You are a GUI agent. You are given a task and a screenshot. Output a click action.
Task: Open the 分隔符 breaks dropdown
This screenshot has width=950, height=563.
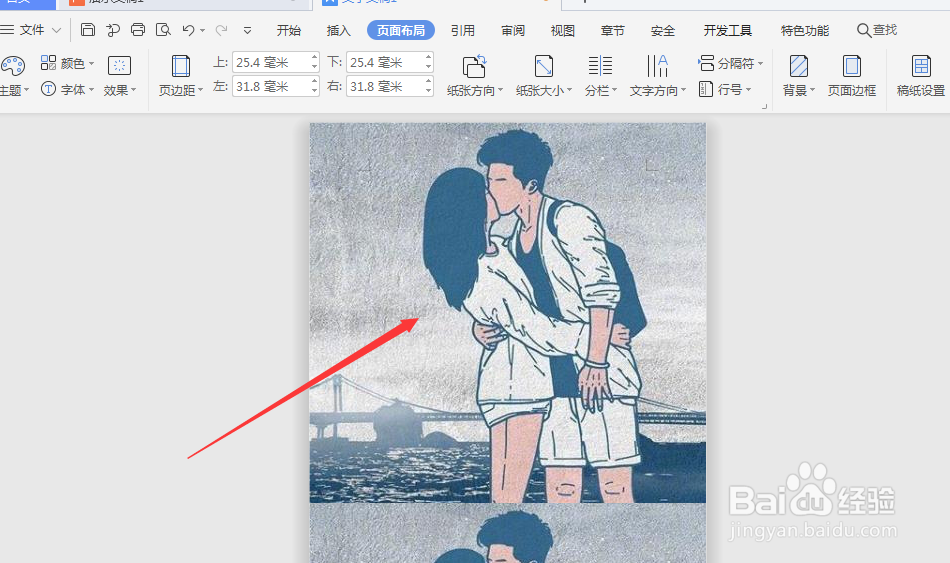730,63
